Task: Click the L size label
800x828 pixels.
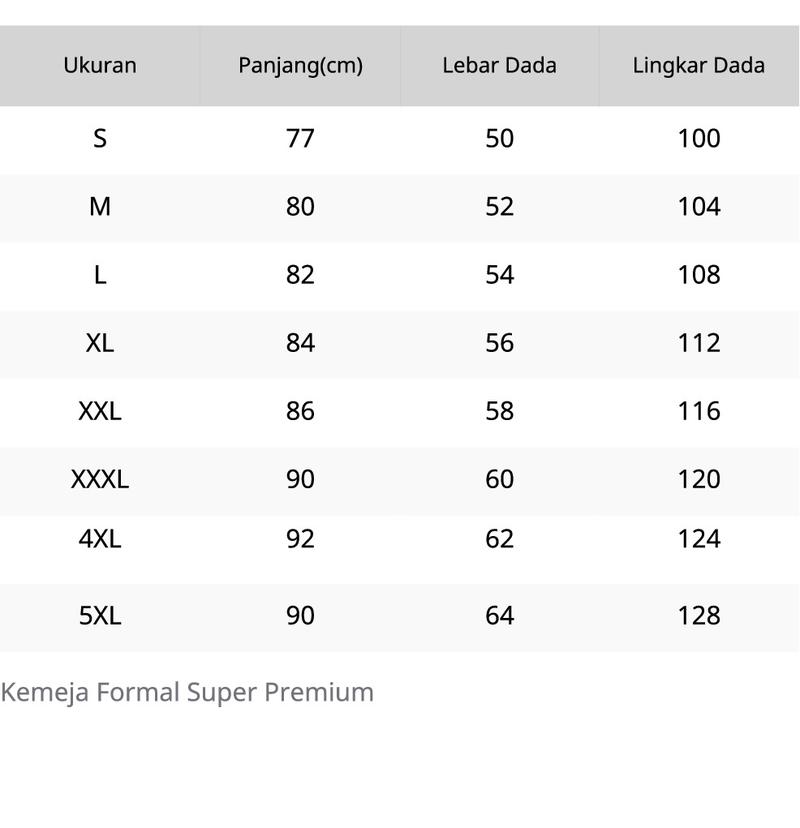Action: pos(100,275)
